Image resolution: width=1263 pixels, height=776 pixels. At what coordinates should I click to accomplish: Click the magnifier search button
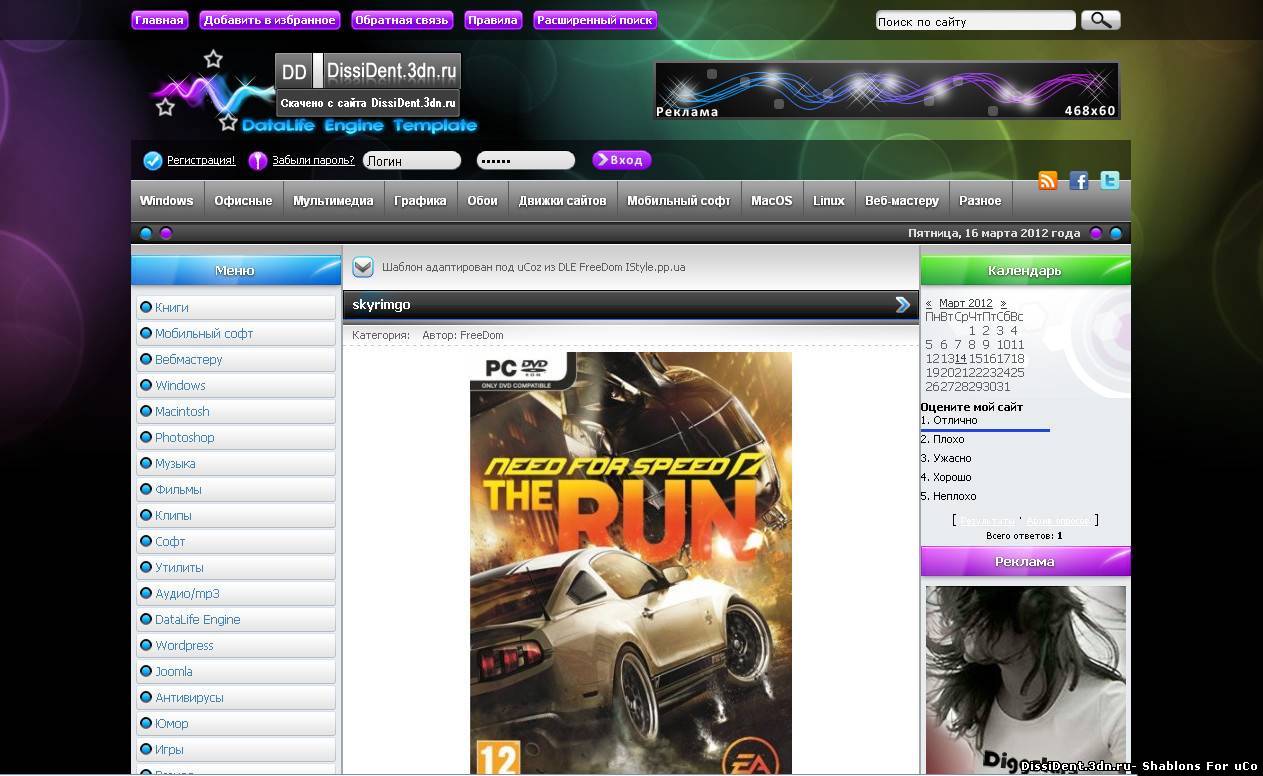[1100, 20]
